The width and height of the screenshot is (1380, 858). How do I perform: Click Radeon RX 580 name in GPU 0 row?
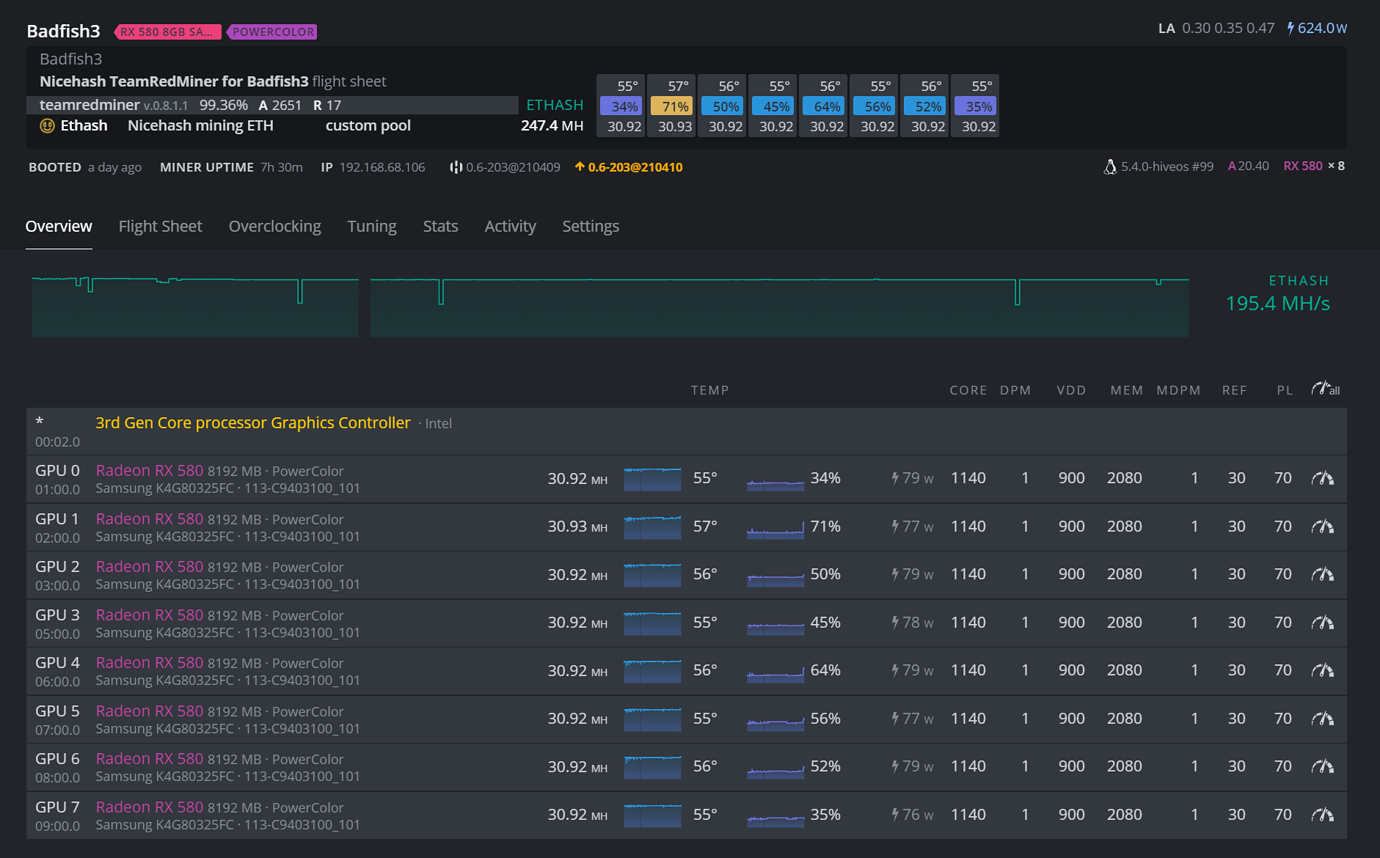149,470
